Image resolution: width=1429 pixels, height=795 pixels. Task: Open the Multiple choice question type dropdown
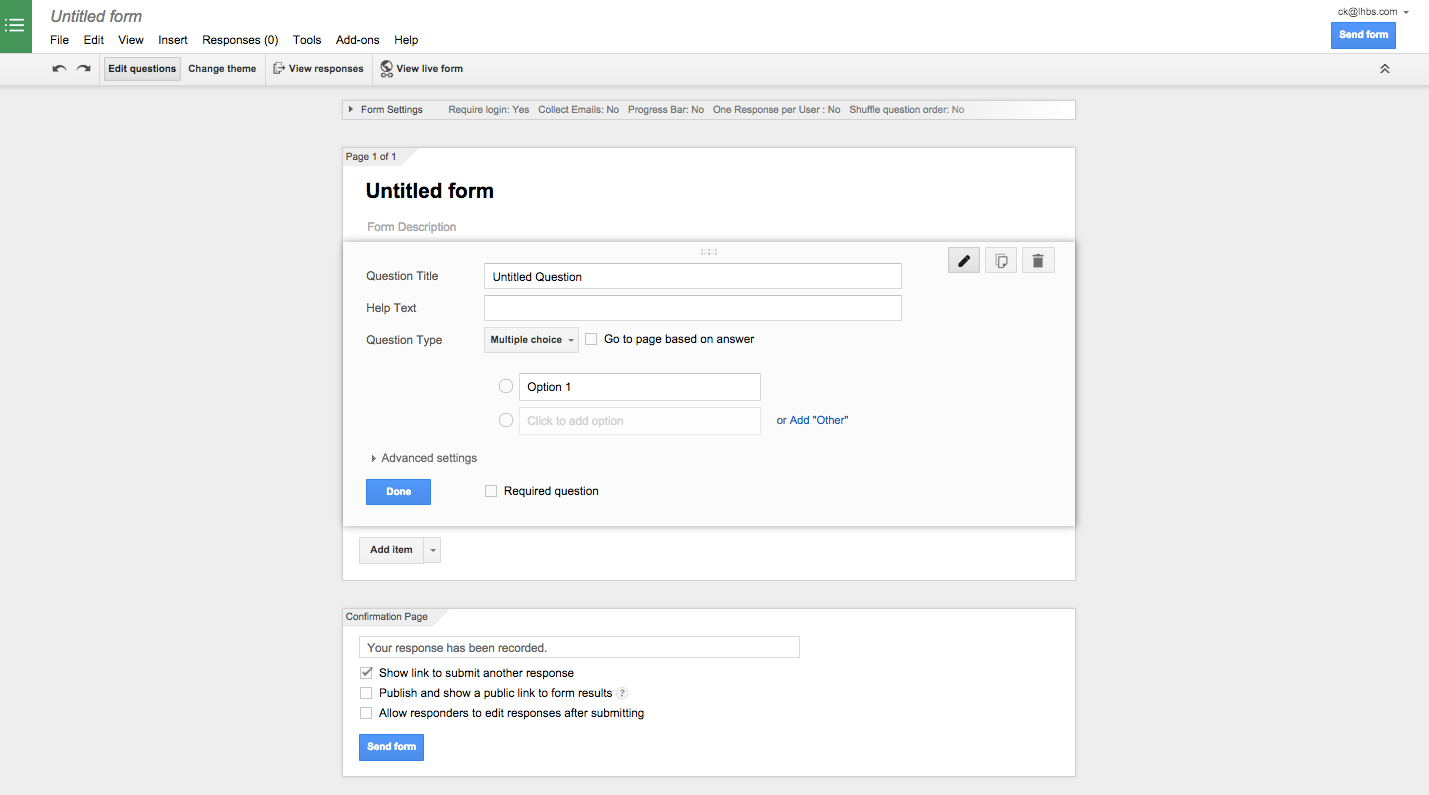[x=531, y=340]
